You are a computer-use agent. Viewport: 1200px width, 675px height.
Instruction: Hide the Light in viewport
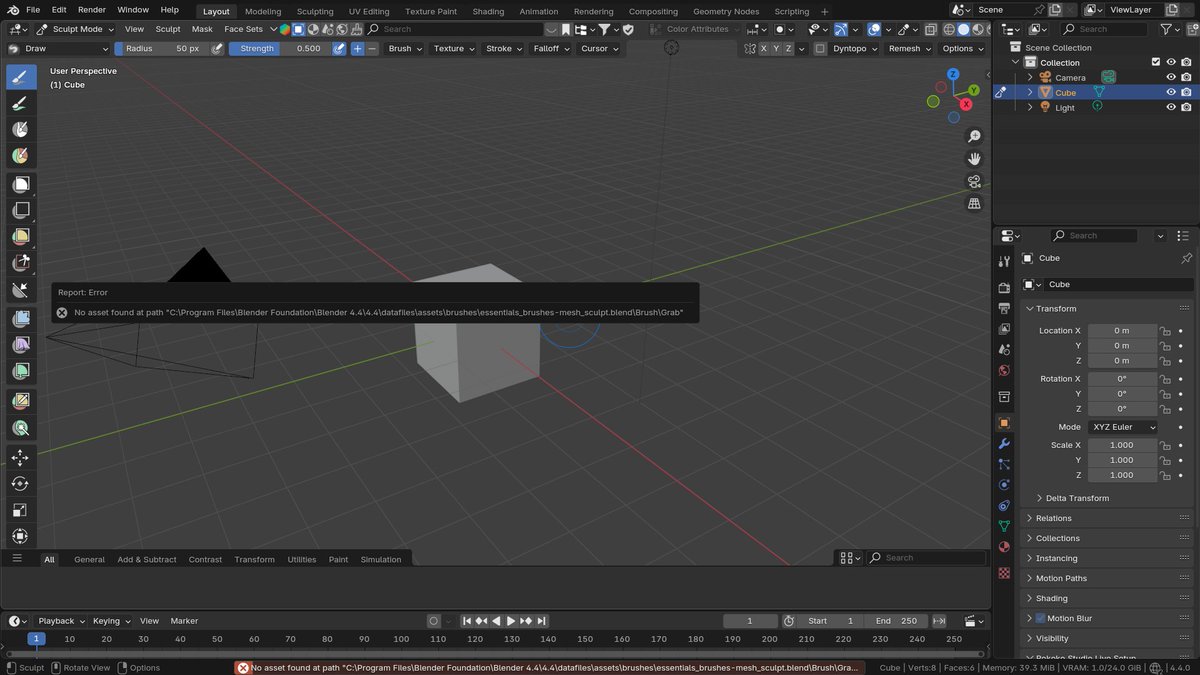(1171, 107)
